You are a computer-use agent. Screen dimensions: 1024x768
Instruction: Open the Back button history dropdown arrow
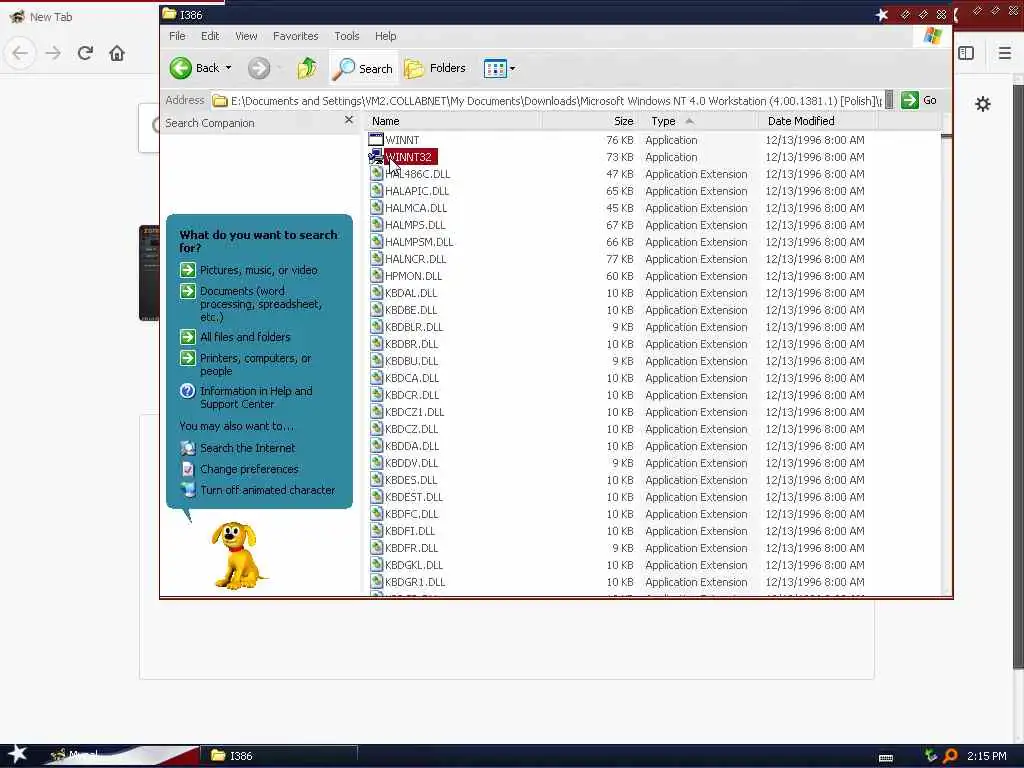pyautogui.click(x=229, y=68)
